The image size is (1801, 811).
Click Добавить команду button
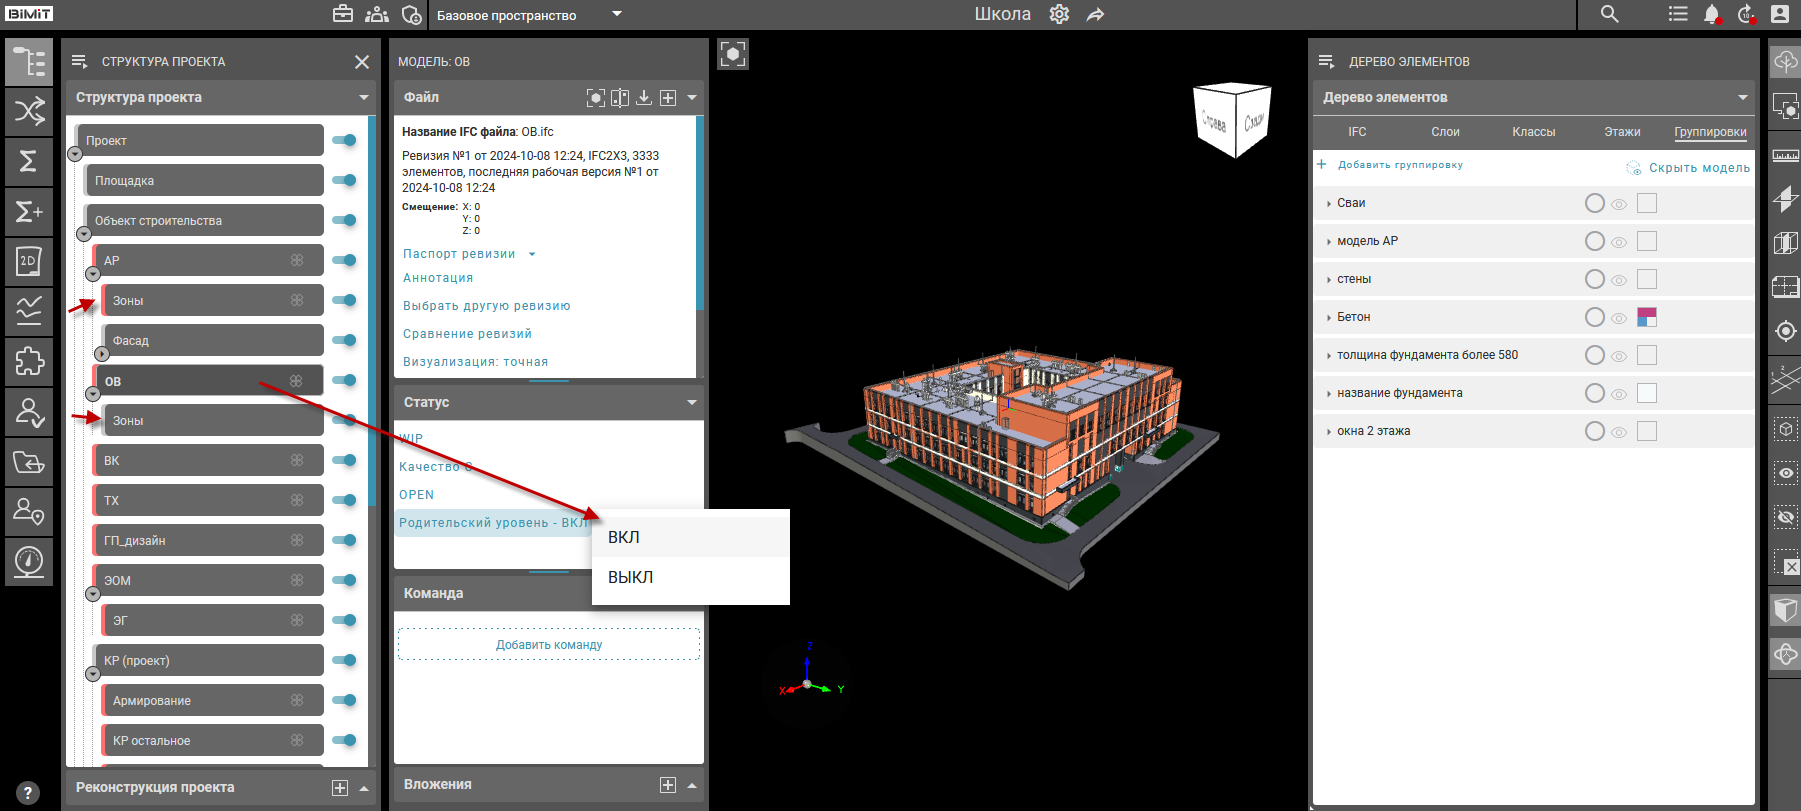[549, 645]
